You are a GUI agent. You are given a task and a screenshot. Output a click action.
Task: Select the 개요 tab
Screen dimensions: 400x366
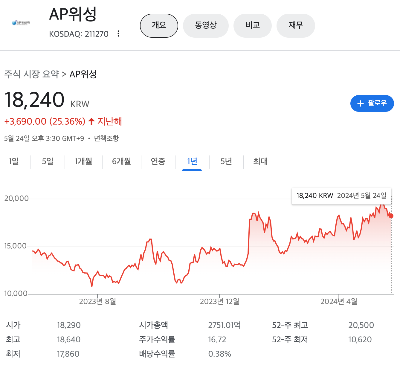coord(159,25)
